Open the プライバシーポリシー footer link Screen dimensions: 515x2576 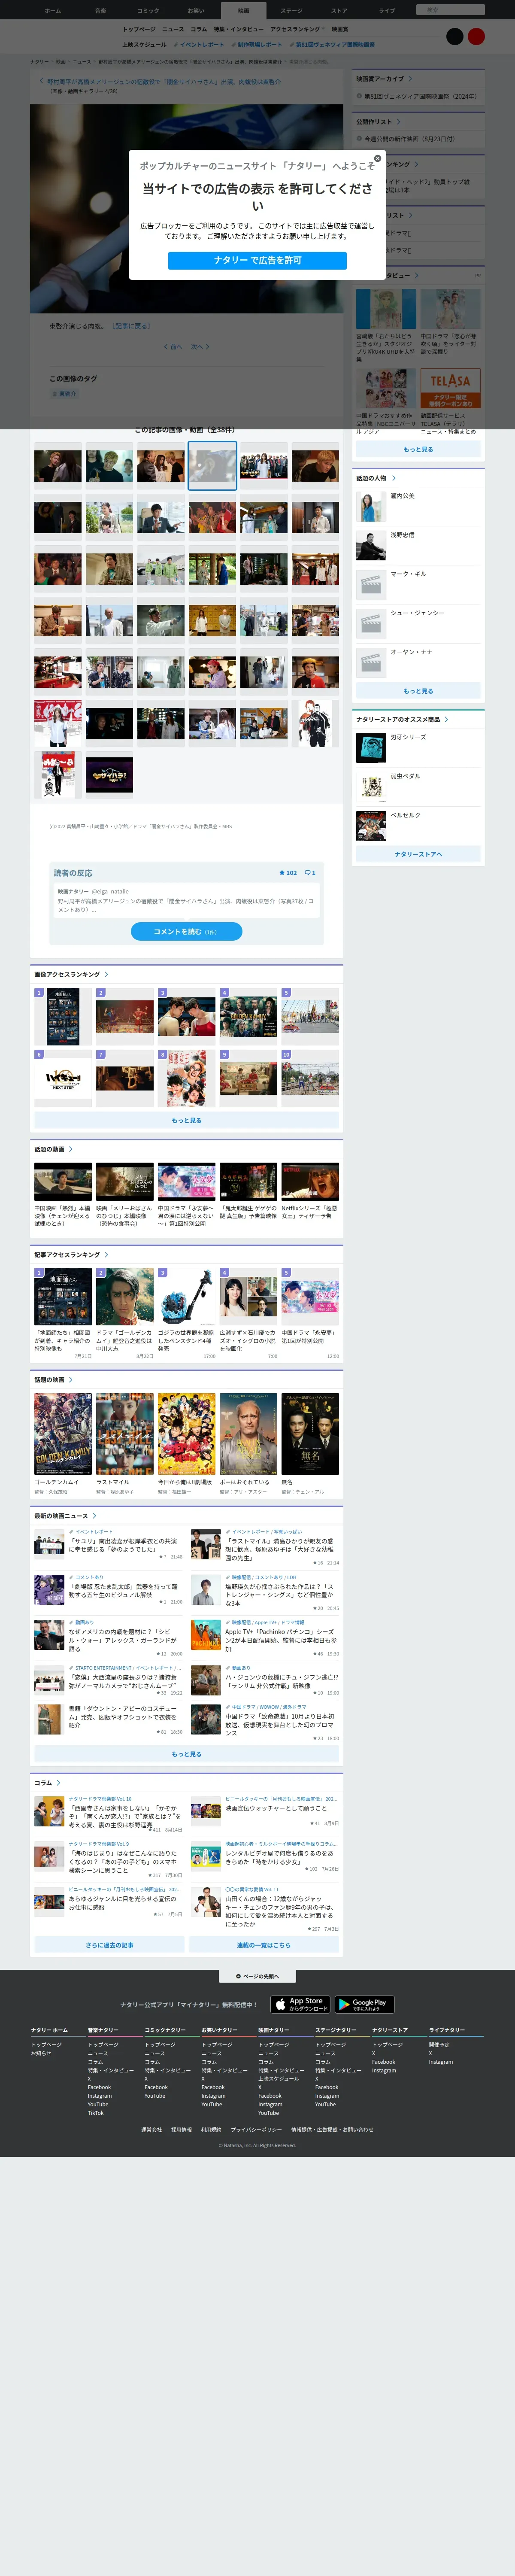click(256, 2129)
